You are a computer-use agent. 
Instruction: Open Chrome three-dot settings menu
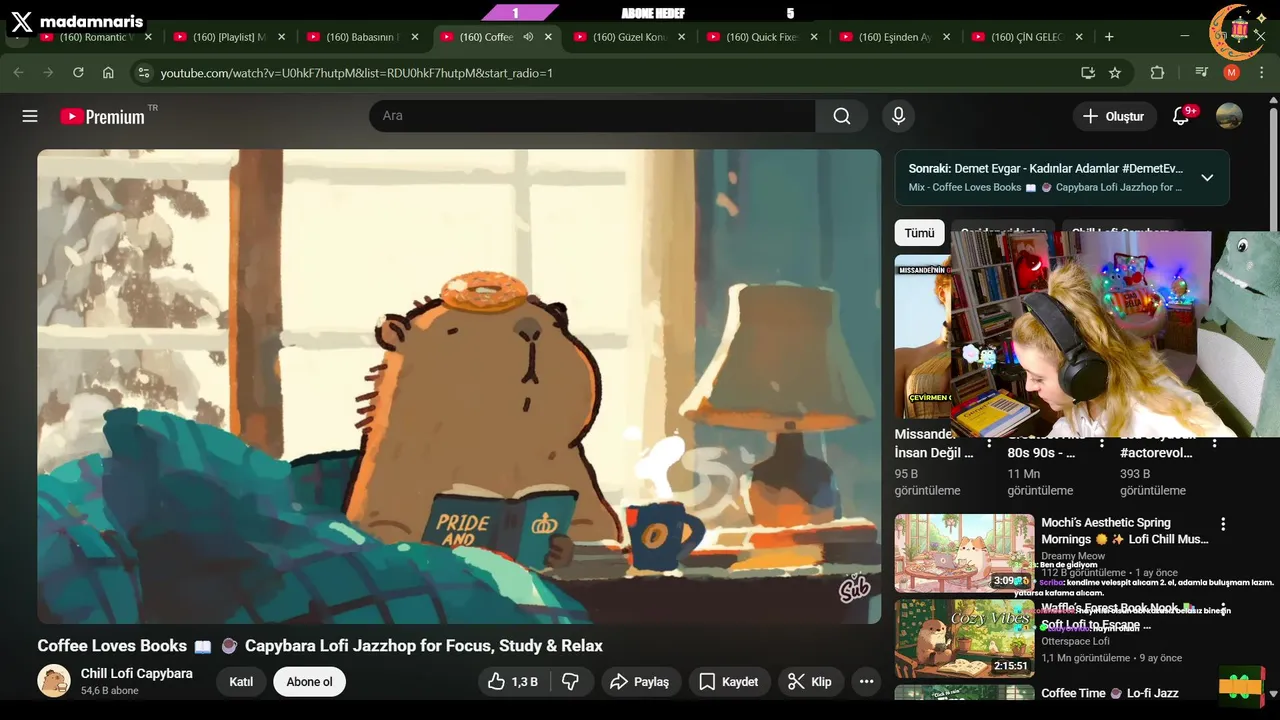(x=1261, y=73)
